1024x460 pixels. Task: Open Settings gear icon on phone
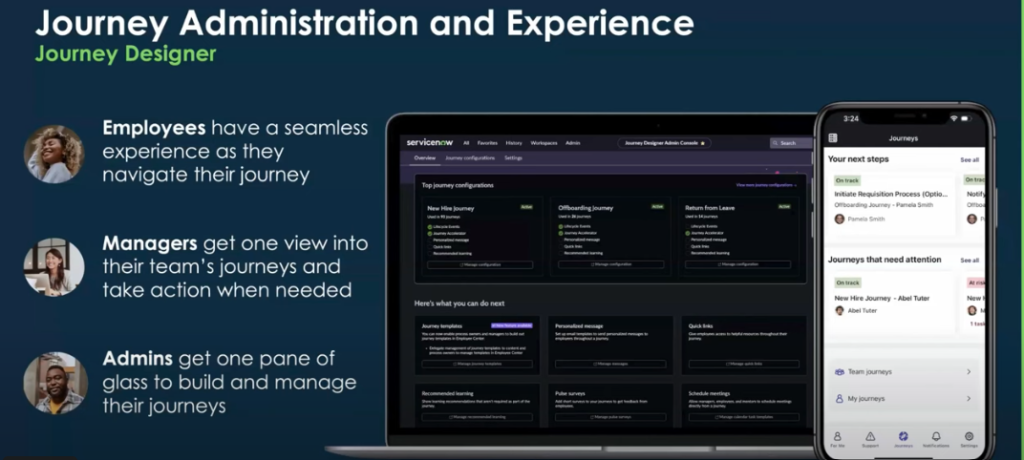(x=968, y=437)
